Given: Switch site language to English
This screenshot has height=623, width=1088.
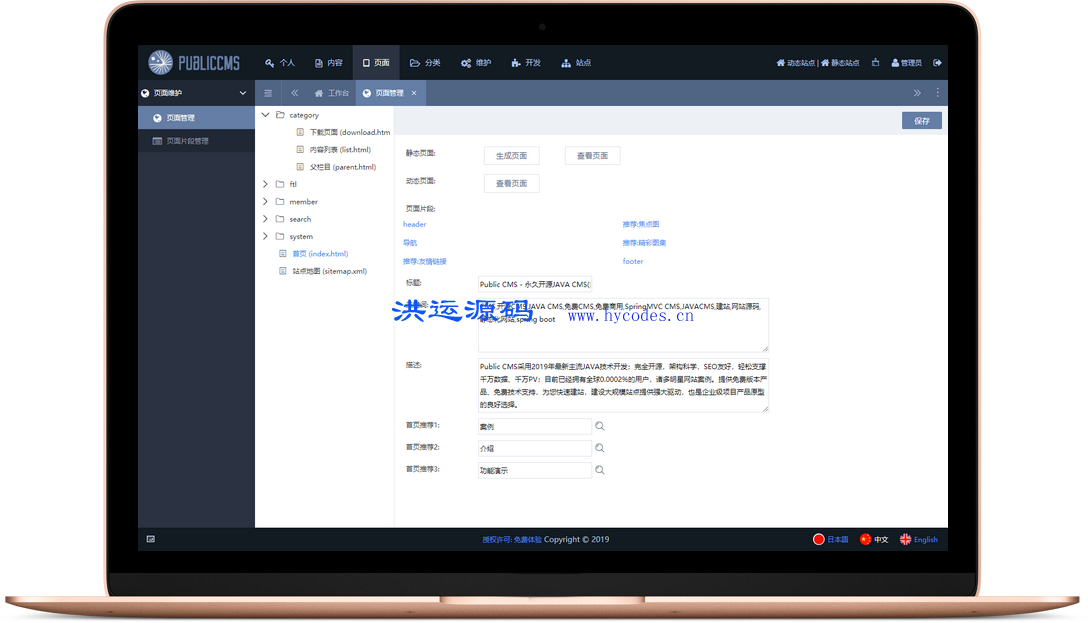Looking at the screenshot, I should pos(918,539).
